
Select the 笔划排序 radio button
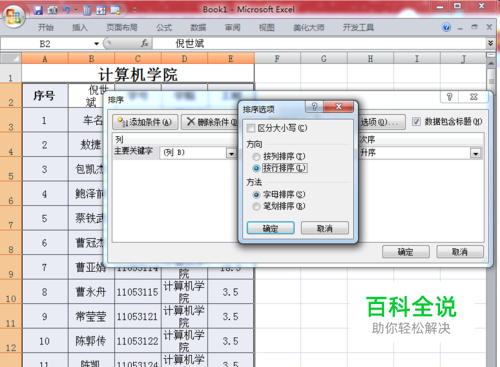click(256, 206)
